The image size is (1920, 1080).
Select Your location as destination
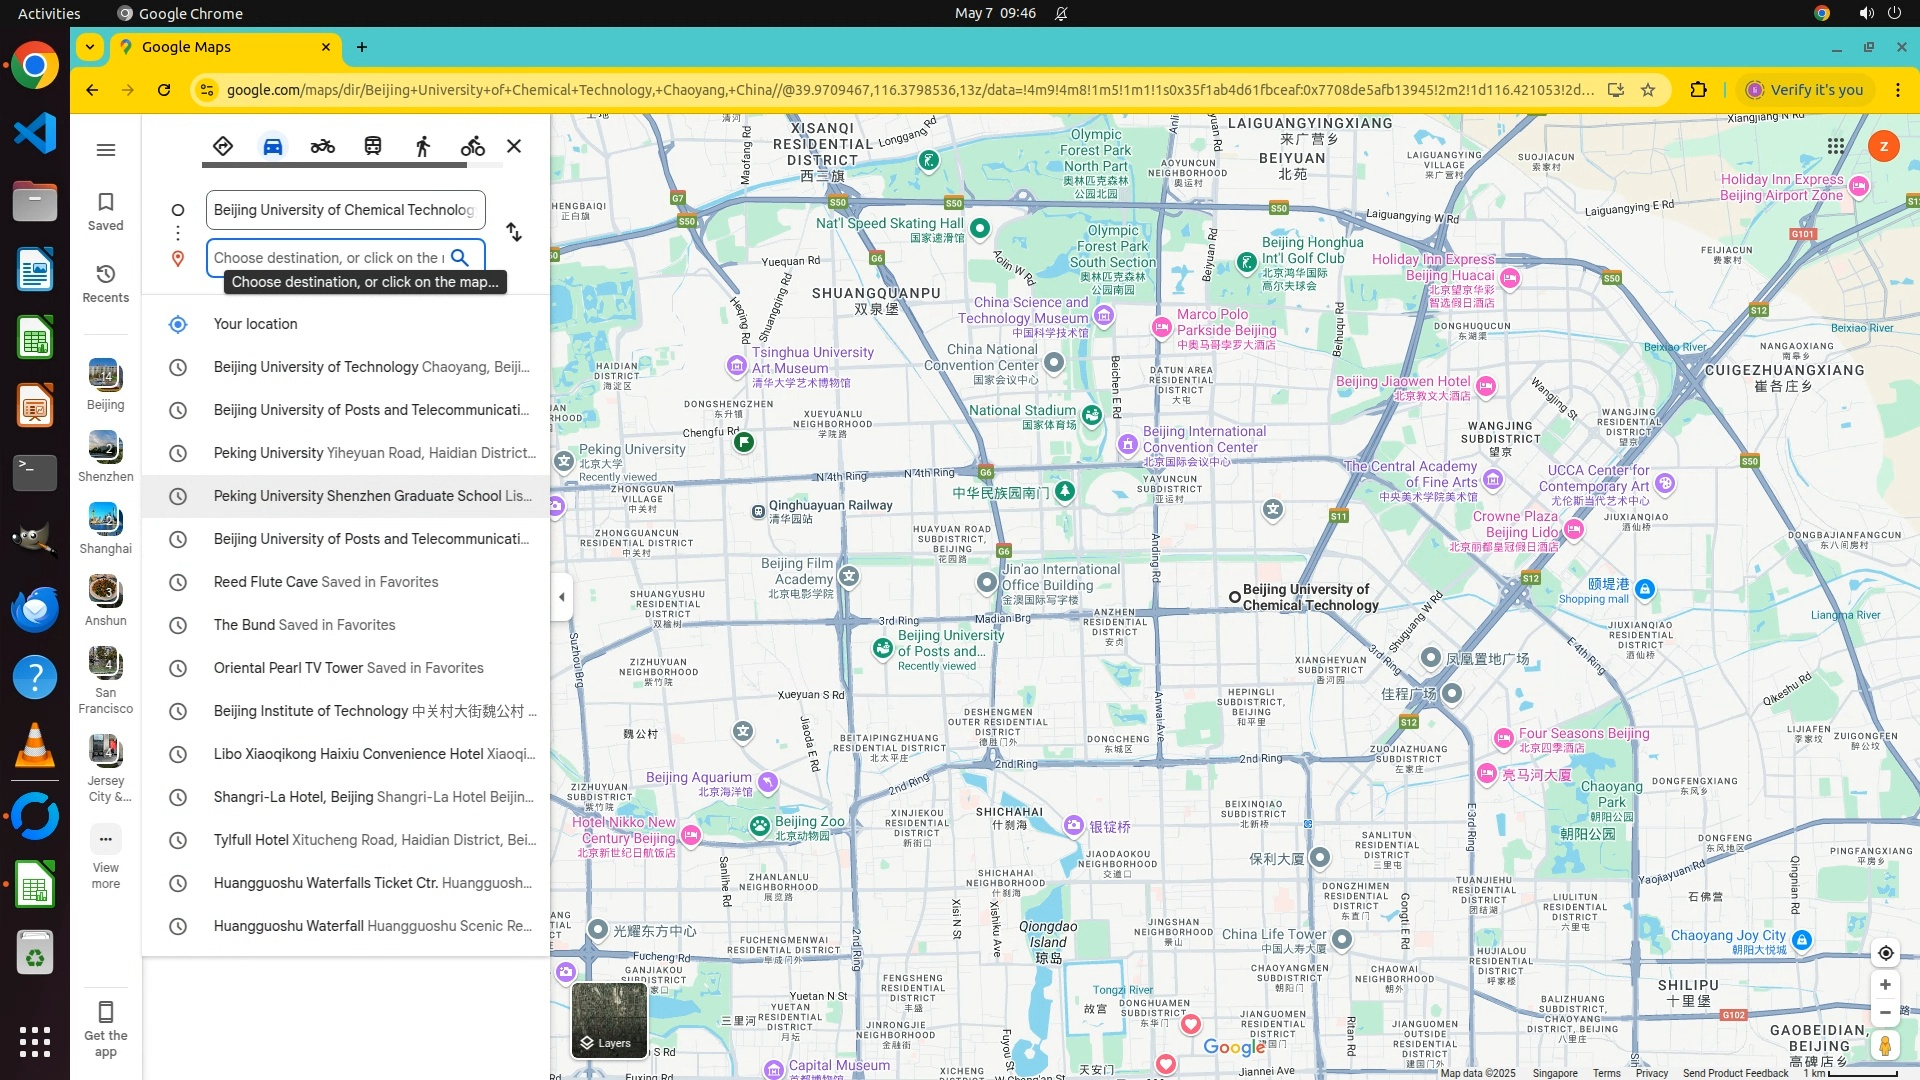pos(256,324)
